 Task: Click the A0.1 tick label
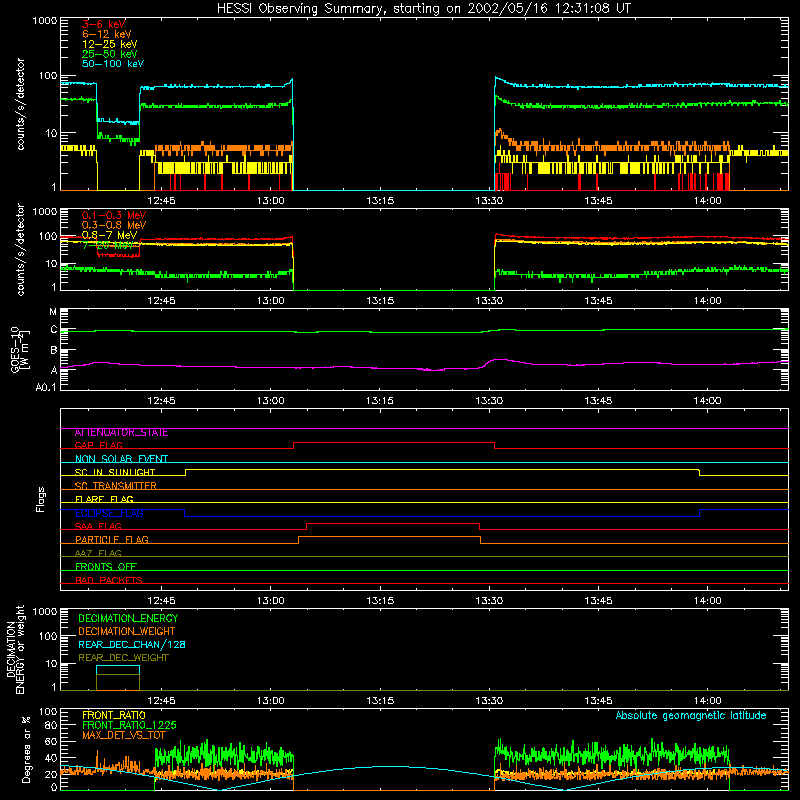46,388
